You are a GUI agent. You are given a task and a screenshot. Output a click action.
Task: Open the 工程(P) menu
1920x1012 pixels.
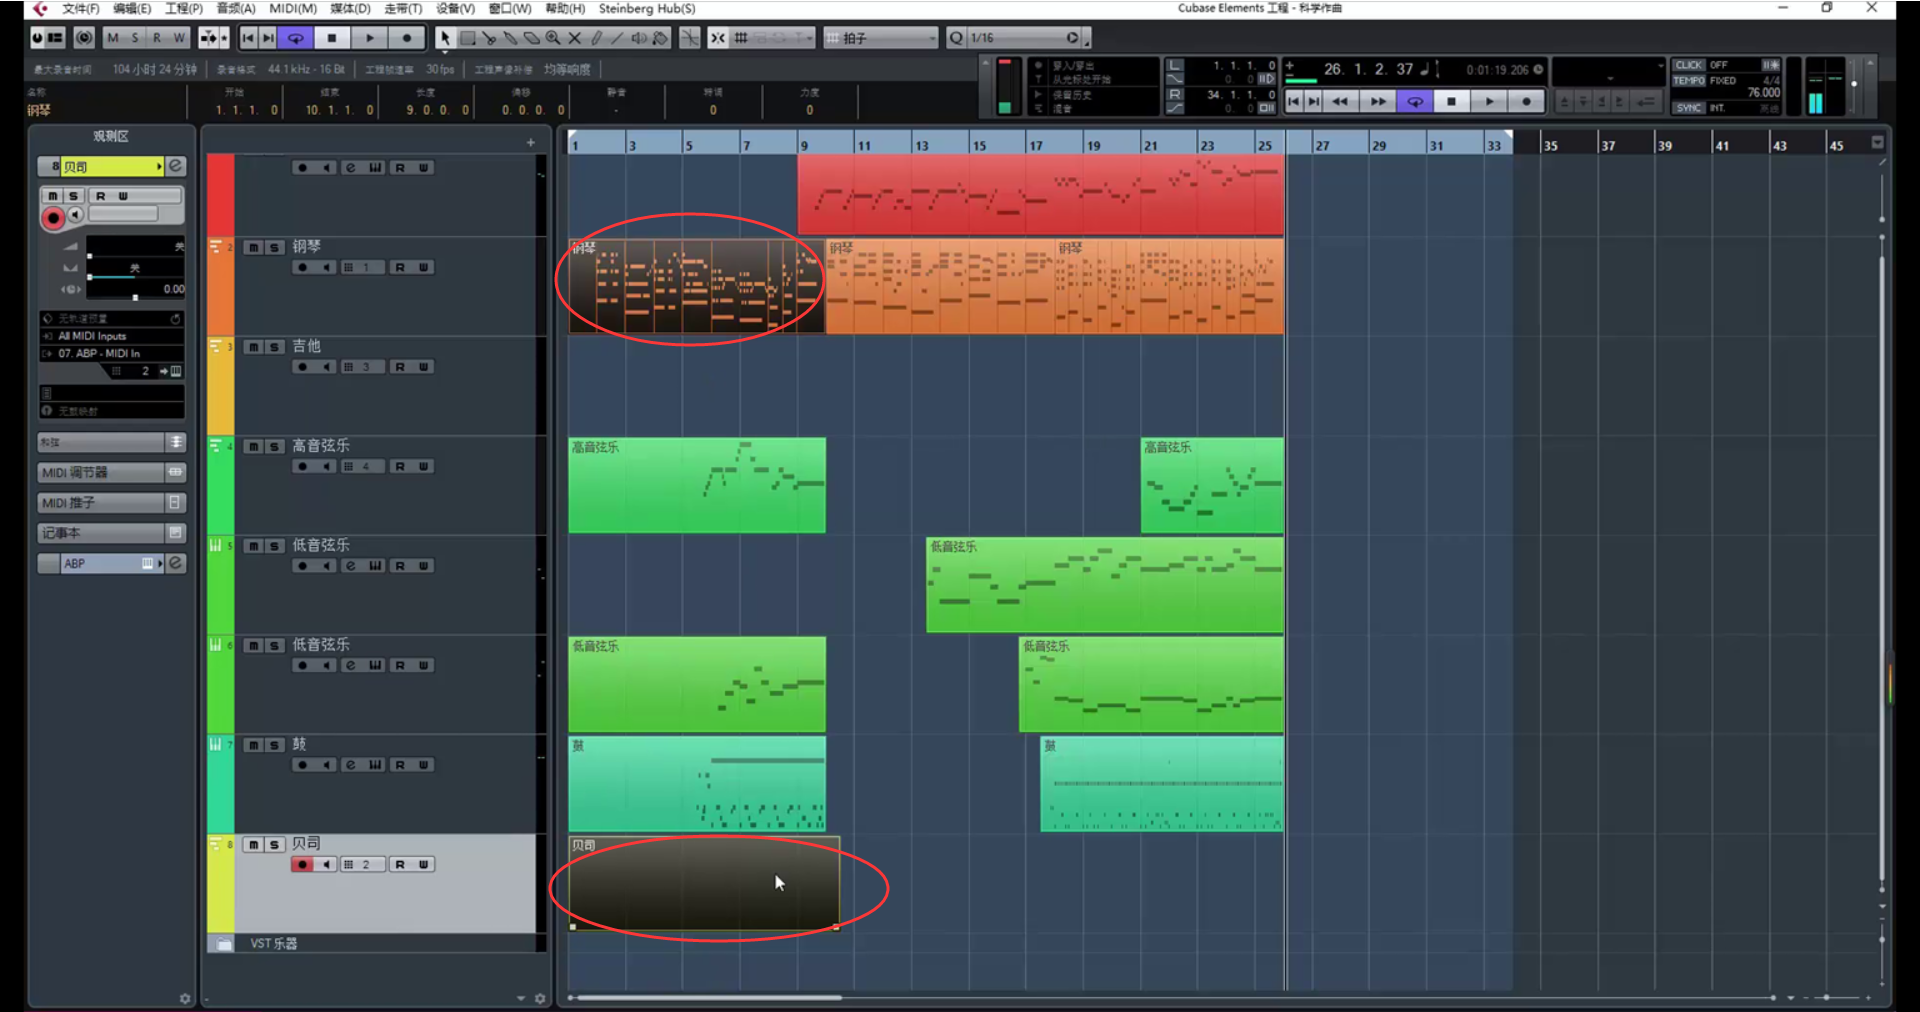184,9
